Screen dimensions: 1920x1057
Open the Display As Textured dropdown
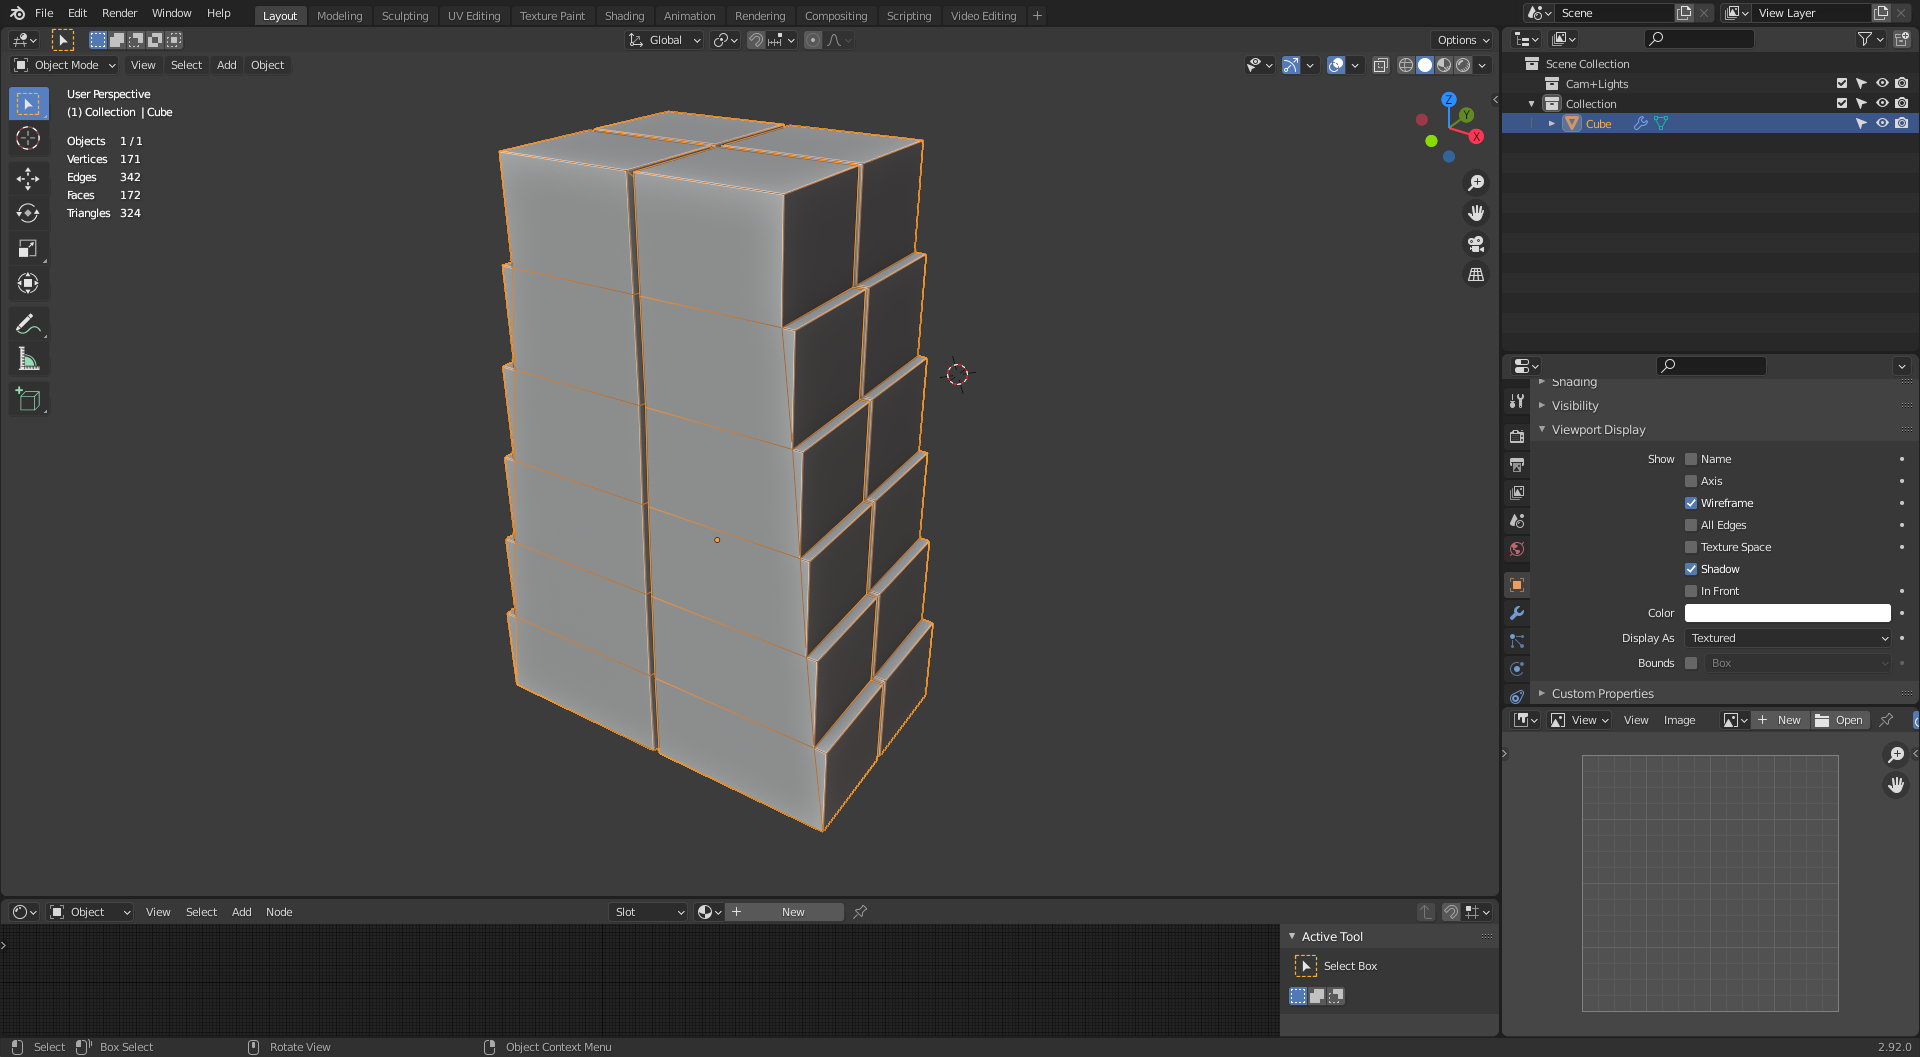pos(1787,638)
